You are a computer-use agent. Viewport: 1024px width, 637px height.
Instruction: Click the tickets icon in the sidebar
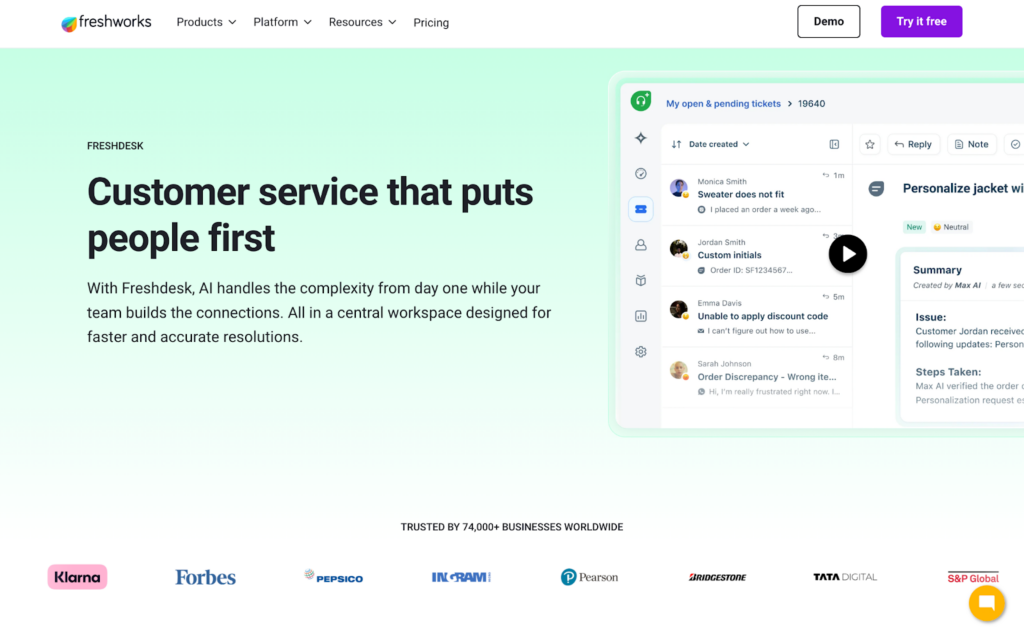641,209
